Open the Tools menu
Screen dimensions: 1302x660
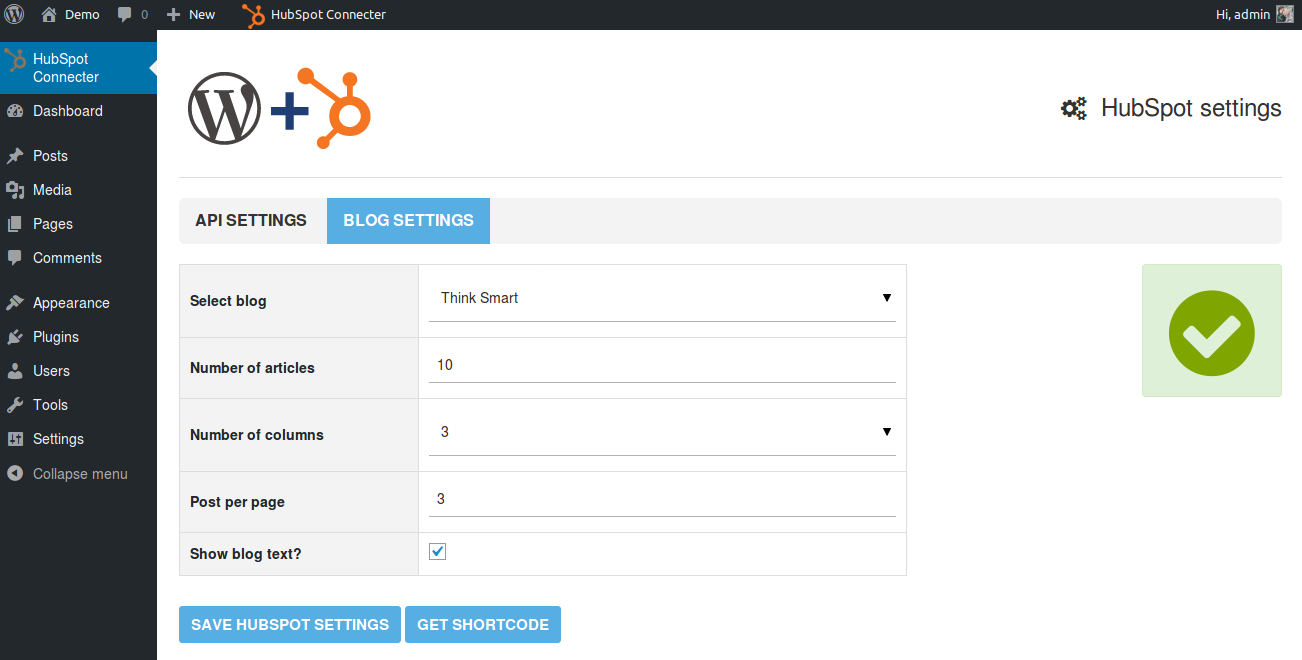coord(78,405)
